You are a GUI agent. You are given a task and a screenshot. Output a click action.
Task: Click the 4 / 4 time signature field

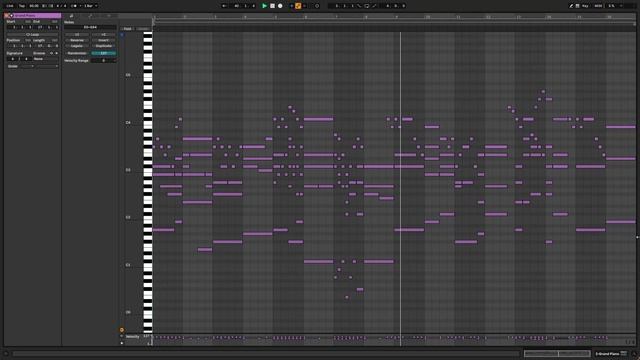click(x=61, y=6)
